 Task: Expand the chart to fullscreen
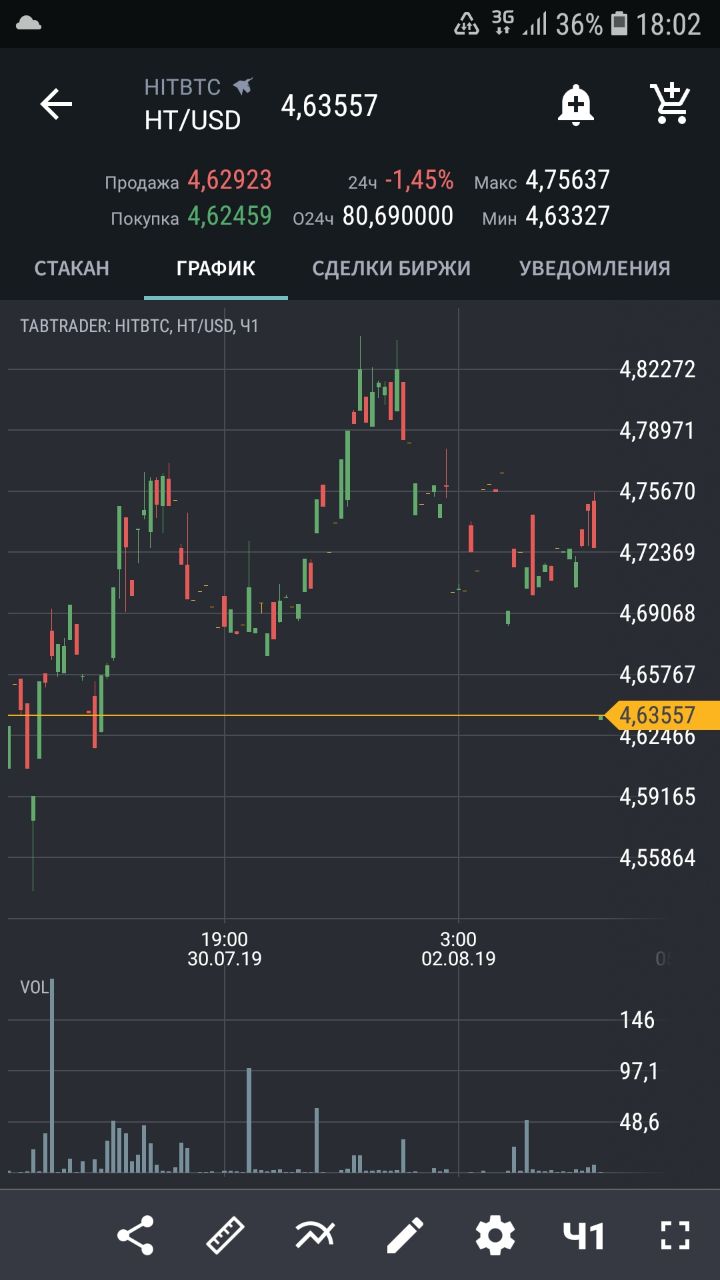[x=676, y=1235]
